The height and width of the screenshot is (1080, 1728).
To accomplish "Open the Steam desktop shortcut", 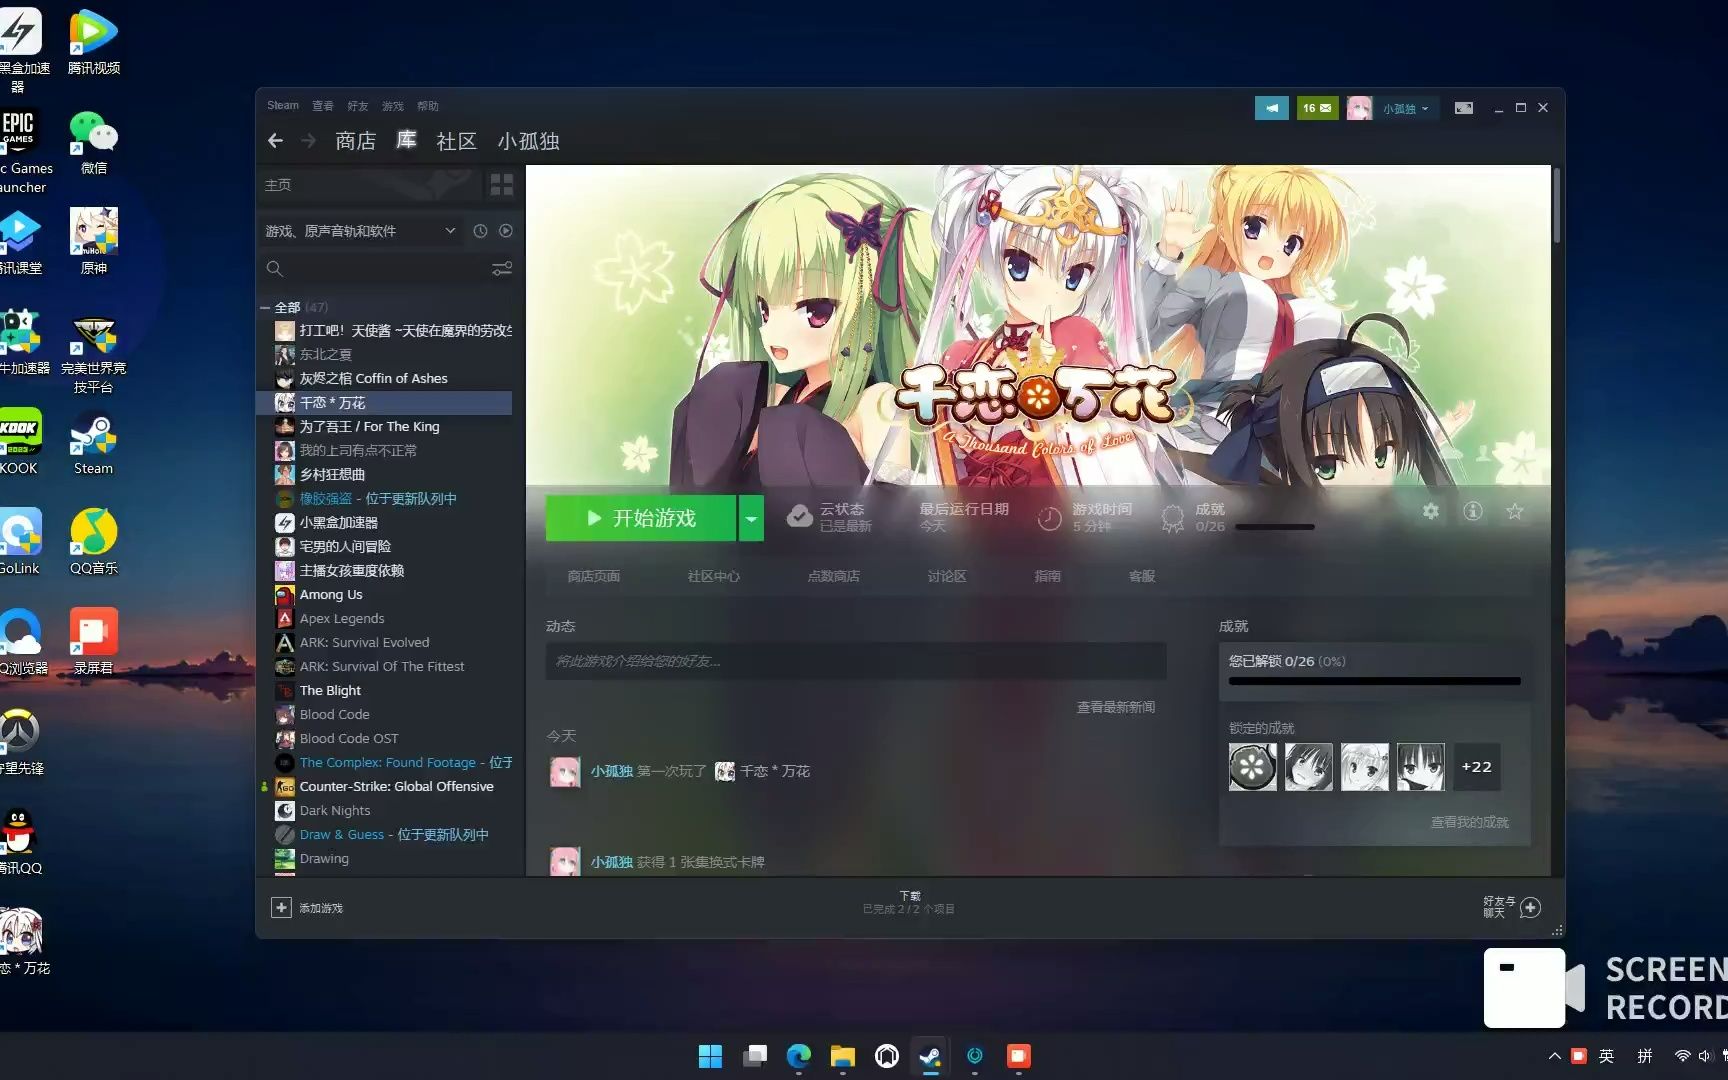I will click(x=93, y=444).
